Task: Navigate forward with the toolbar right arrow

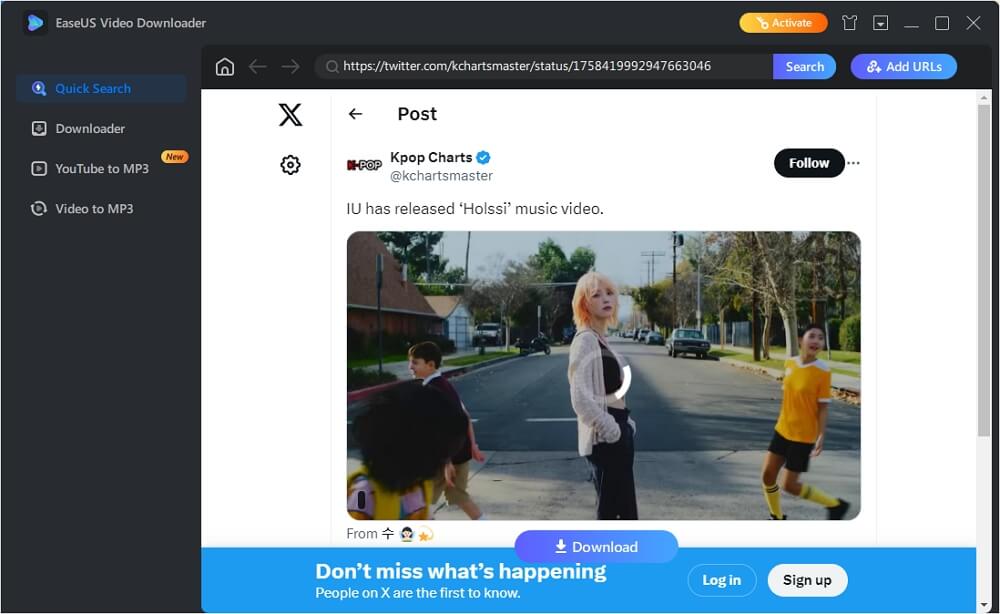Action: coord(291,66)
